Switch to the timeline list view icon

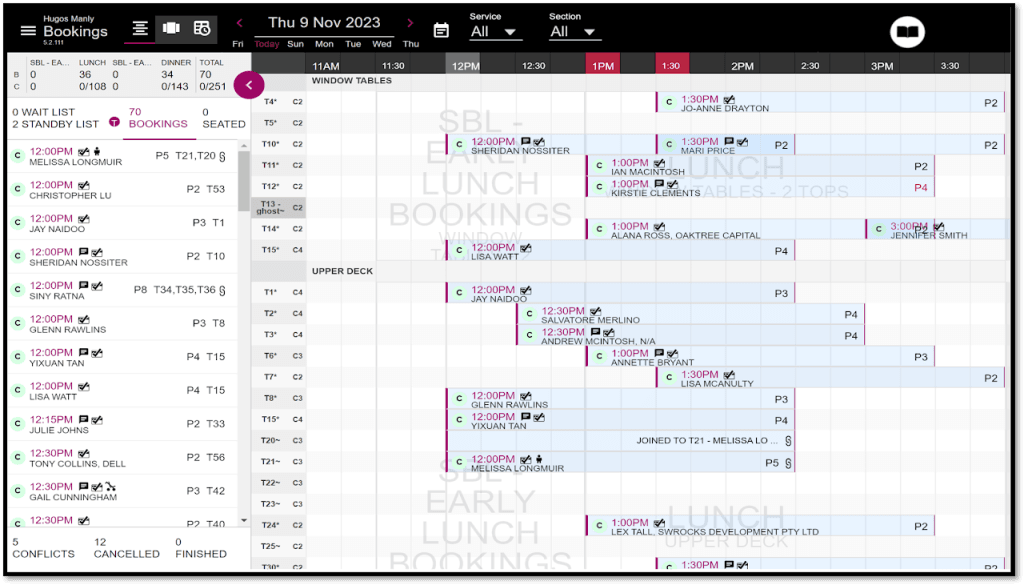click(140, 29)
